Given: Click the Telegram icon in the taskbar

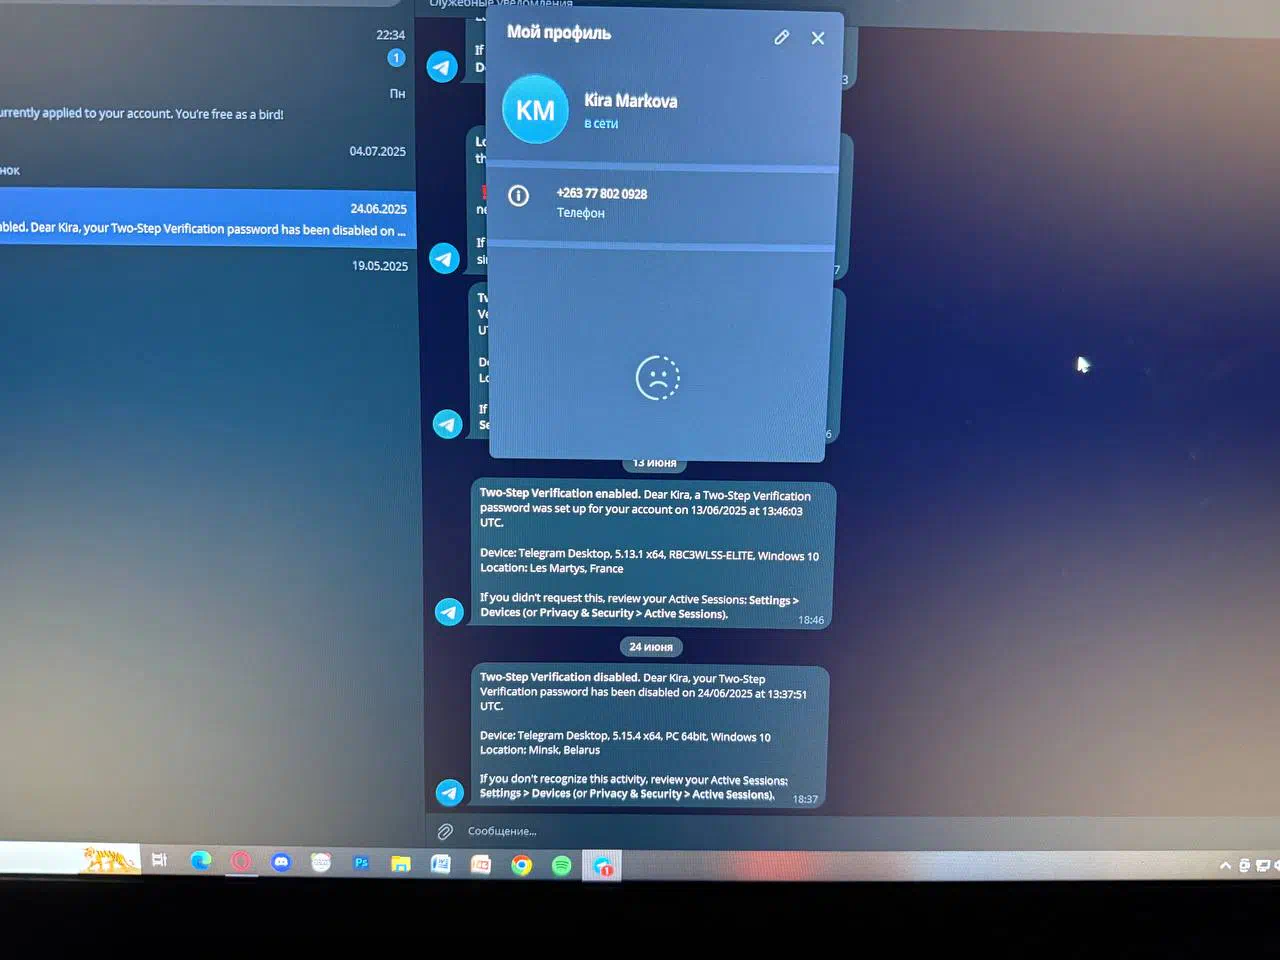Looking at the screenshot, I should coord(603,866).
